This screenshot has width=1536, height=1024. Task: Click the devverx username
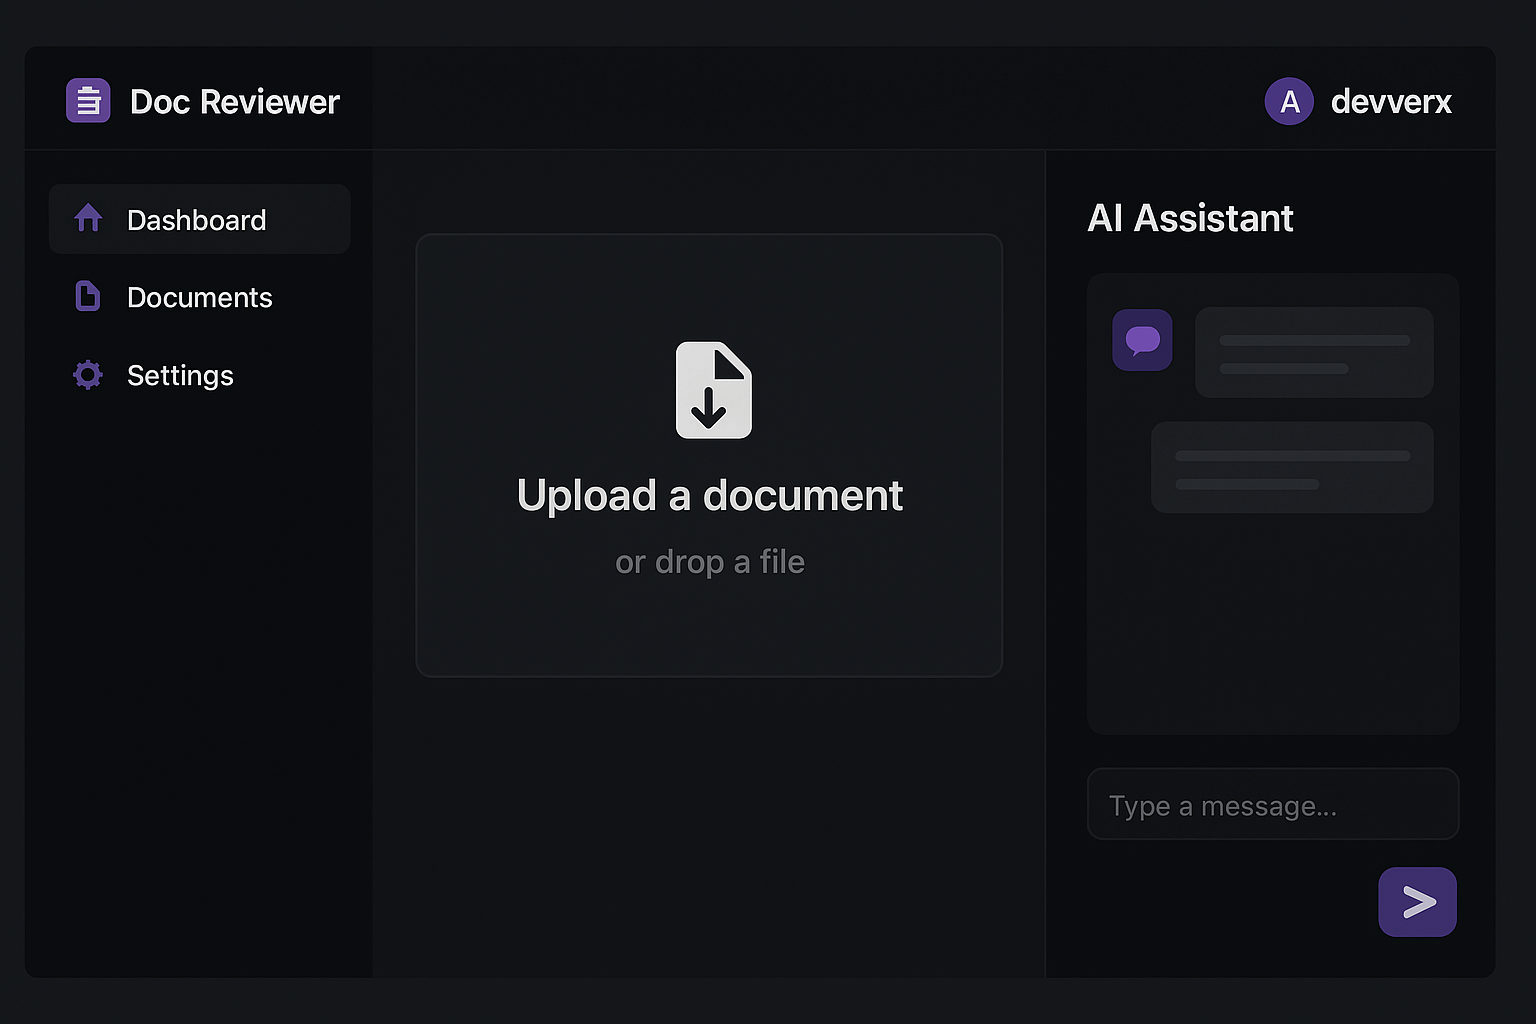1390,102
